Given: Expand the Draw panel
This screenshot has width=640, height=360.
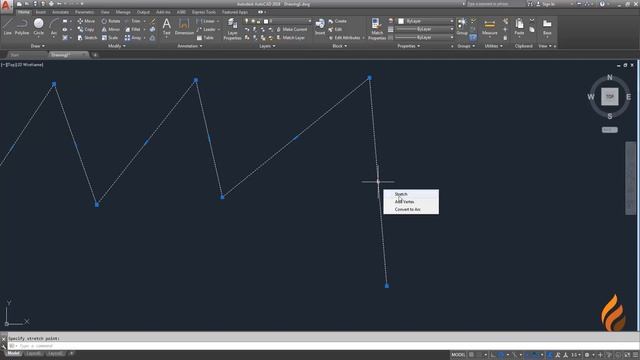Looking at the screenshot, I should coord(38,46).
